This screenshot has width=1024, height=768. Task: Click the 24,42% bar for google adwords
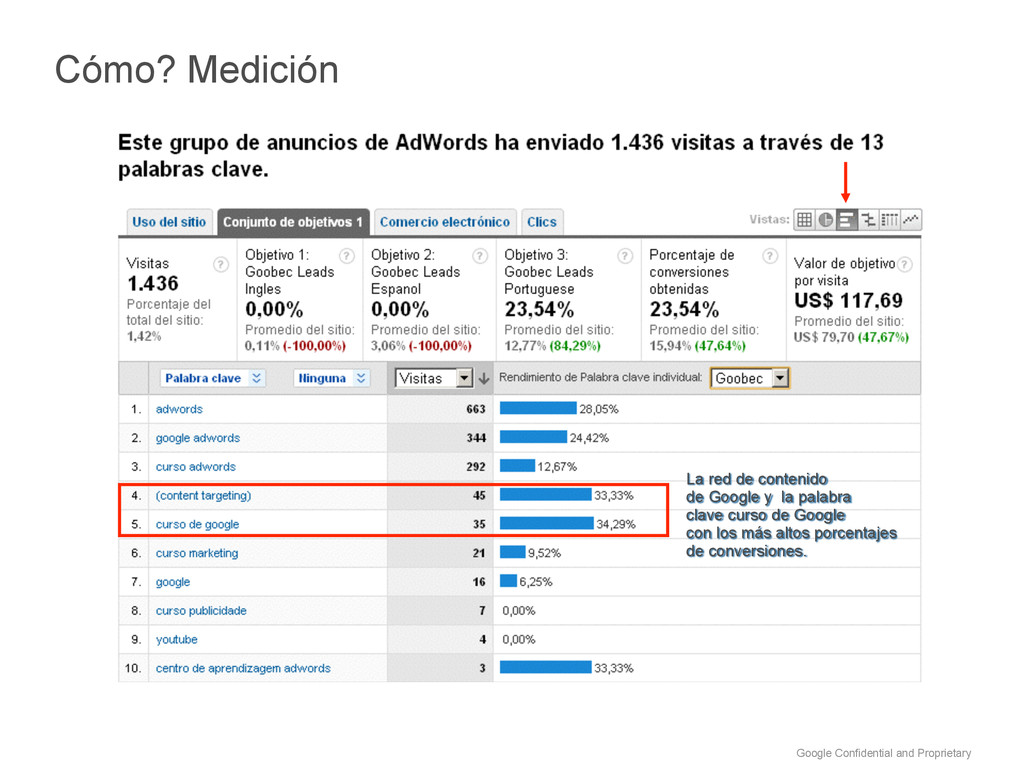click(x=534, y=438)
